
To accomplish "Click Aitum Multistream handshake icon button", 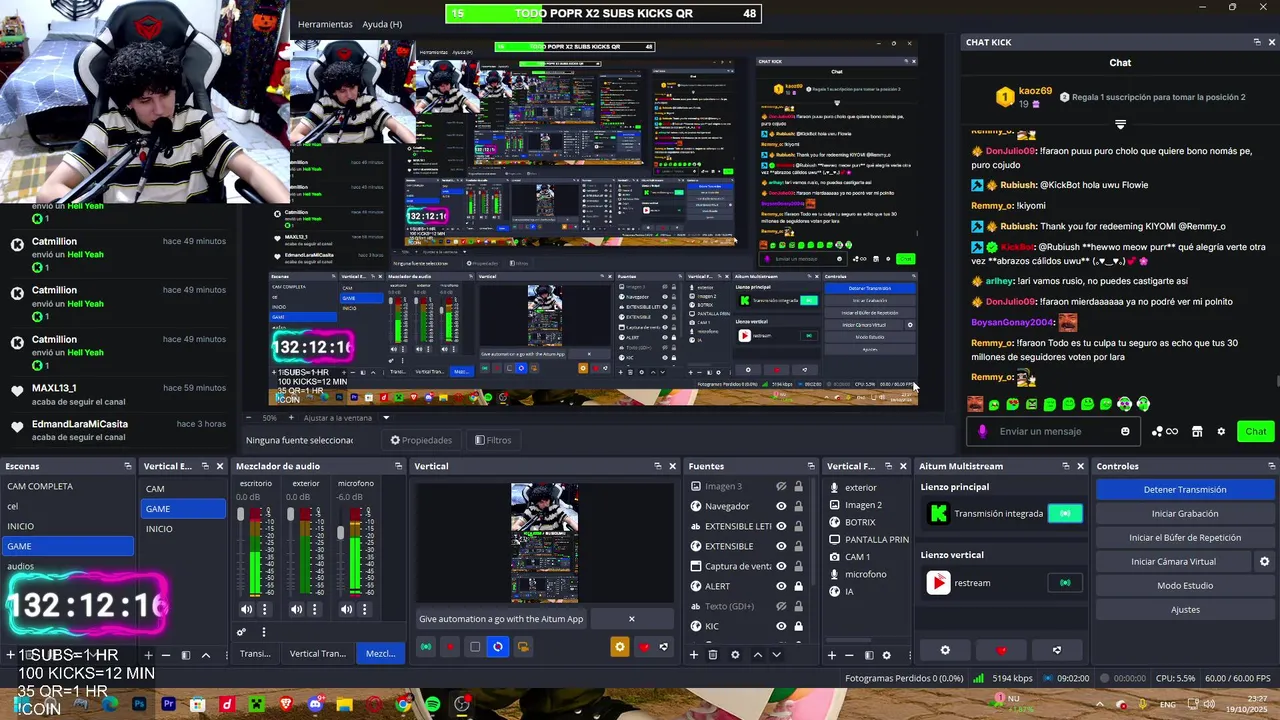I will pos(1057,650).
